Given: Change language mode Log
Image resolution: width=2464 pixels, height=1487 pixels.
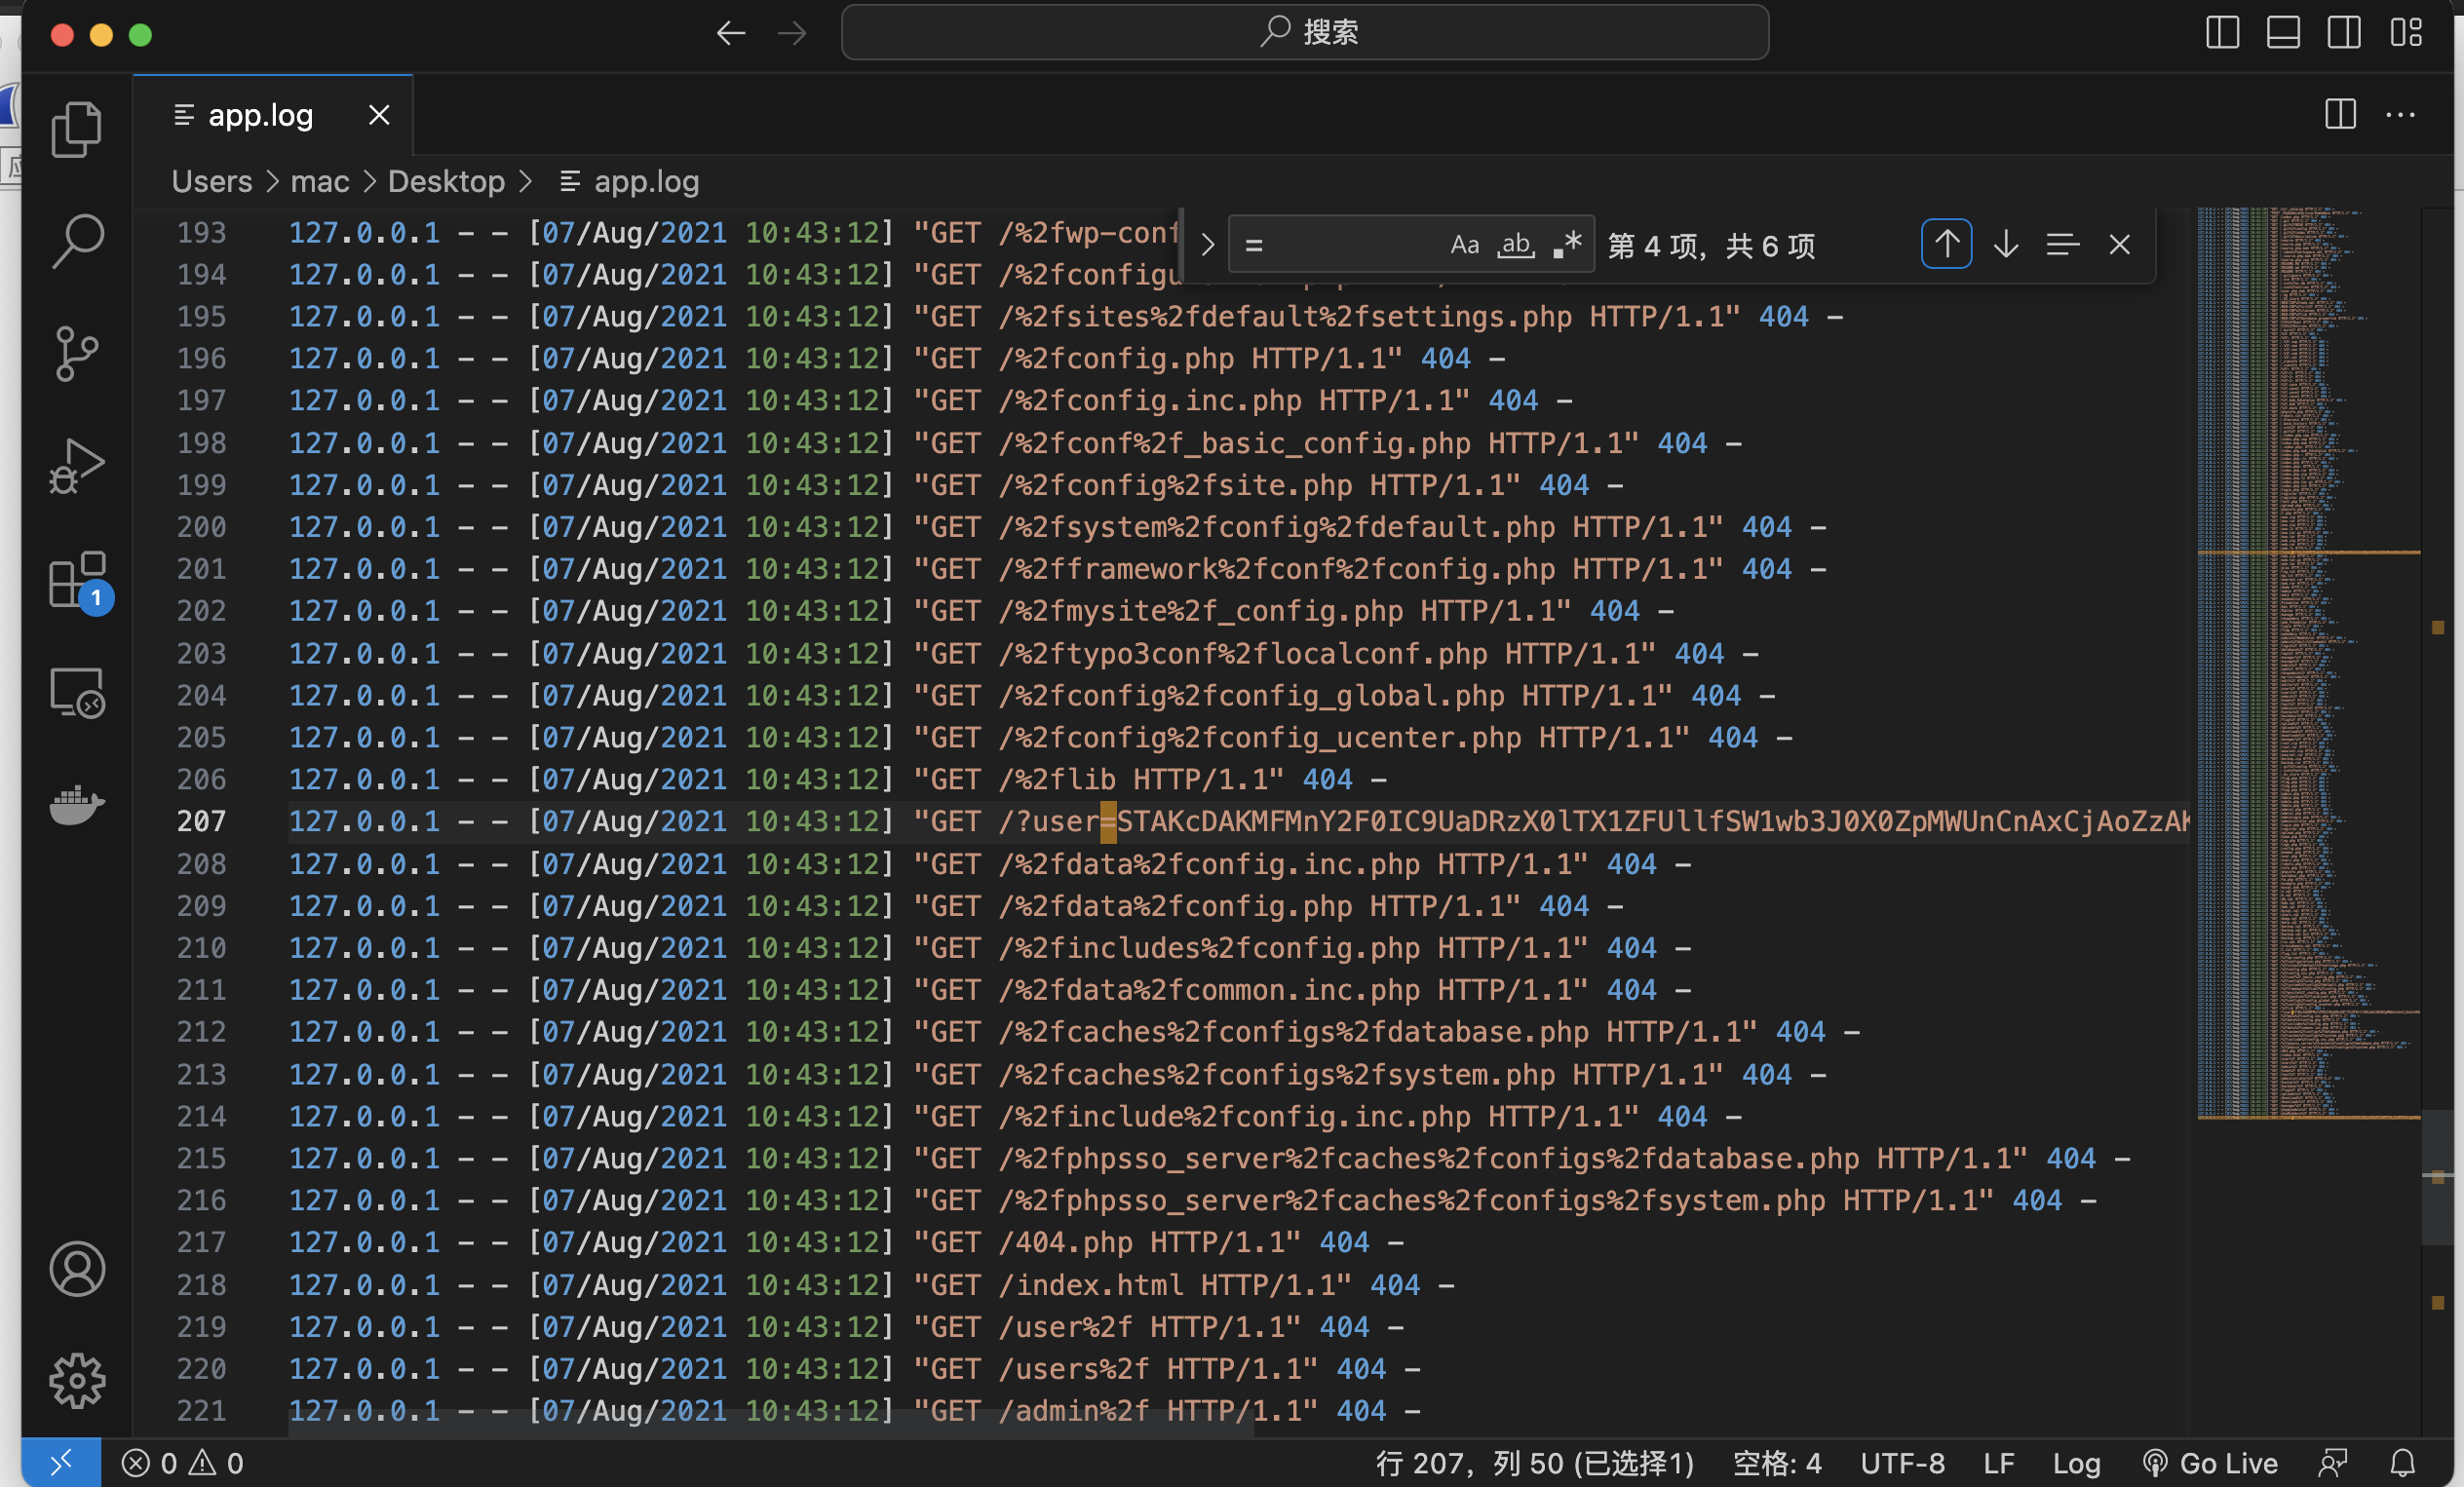Looking at the screenshot, I should coord(2076,1463).
